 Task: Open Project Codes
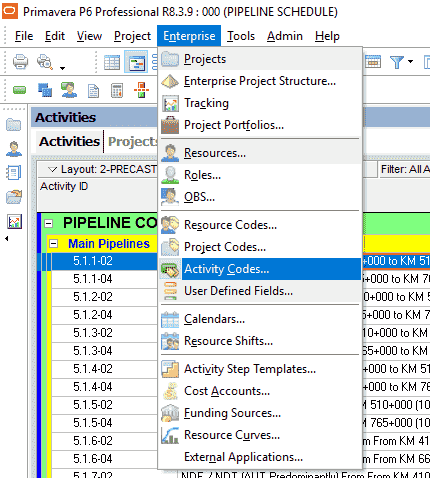tap(260, 247)
